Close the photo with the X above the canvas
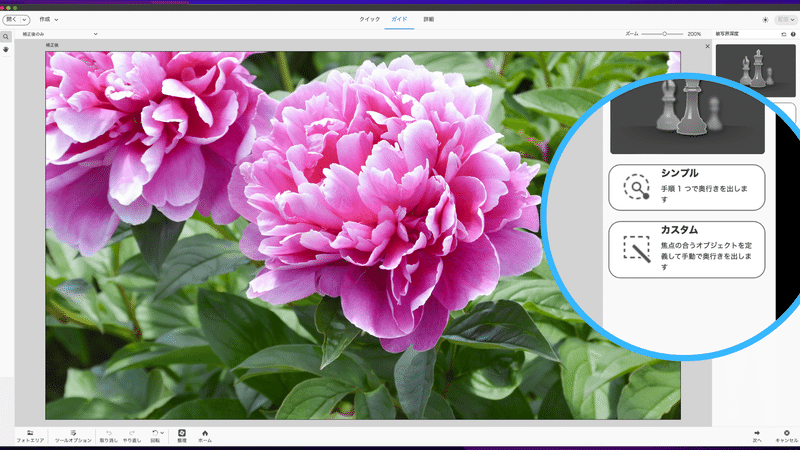 [x=707, y=46]
